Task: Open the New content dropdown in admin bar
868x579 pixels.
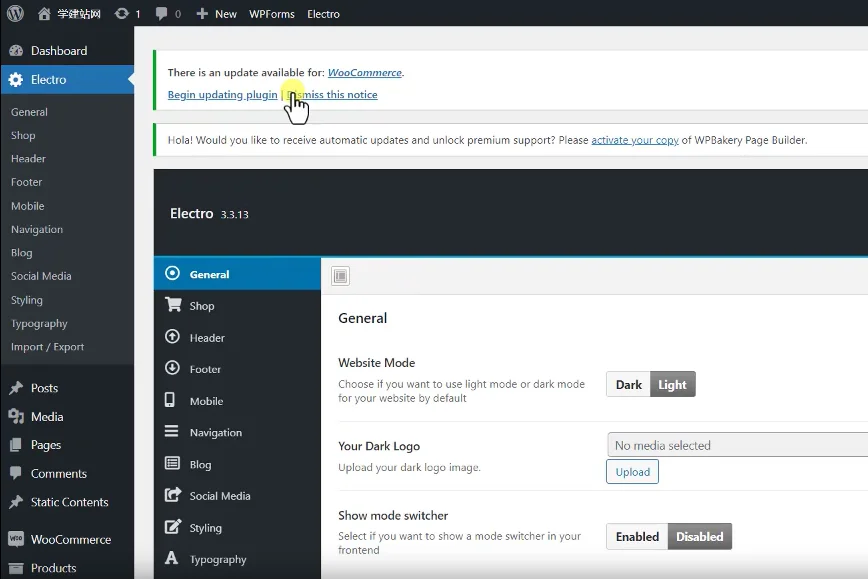Action: click(216, 14)
